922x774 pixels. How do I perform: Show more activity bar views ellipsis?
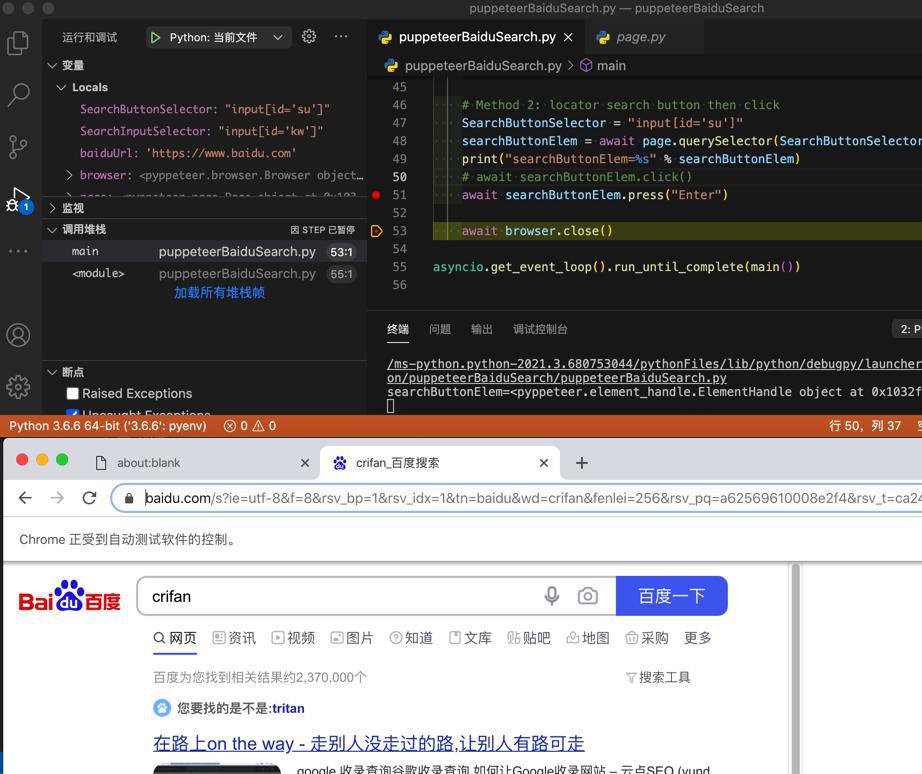point(18,251)
